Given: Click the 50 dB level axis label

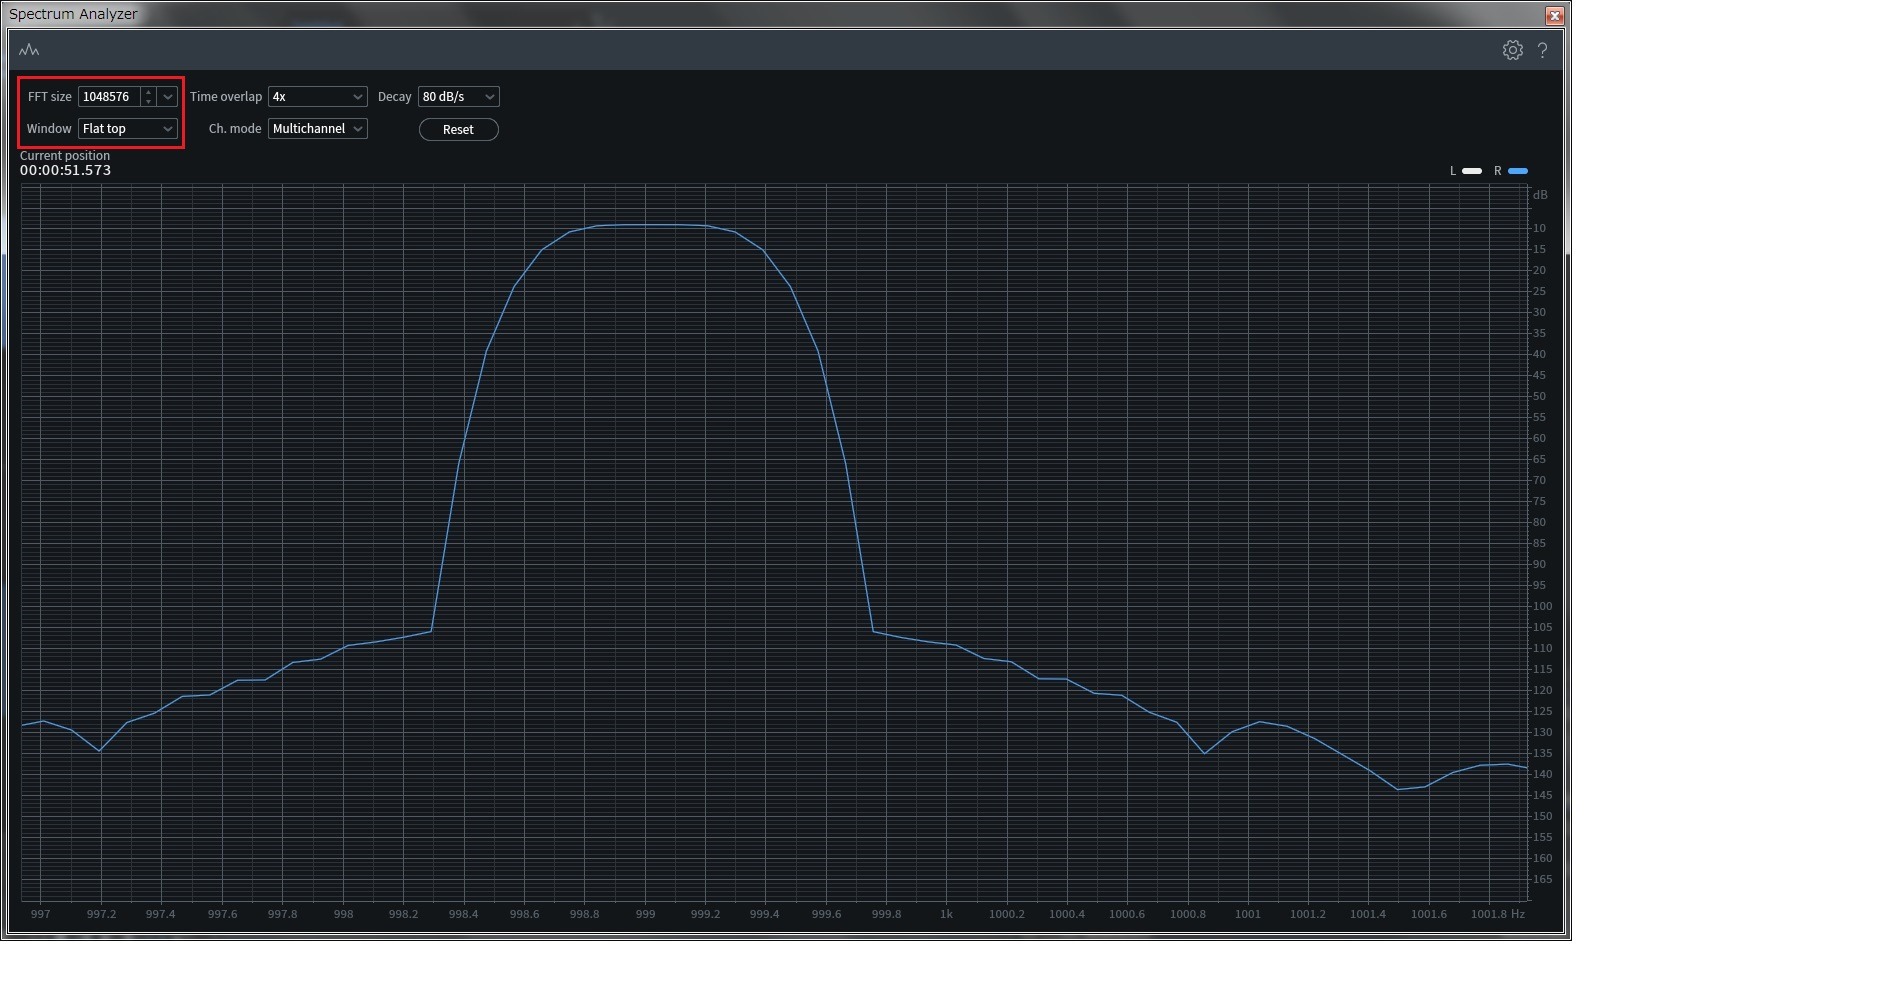Looking at the screenshot, I should tap(1540, 396).
